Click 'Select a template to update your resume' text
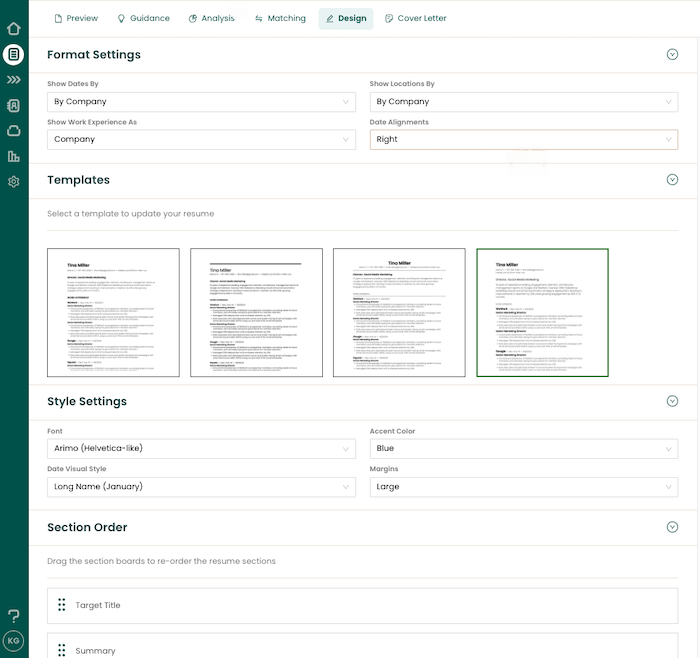 [x=130, y=214]
